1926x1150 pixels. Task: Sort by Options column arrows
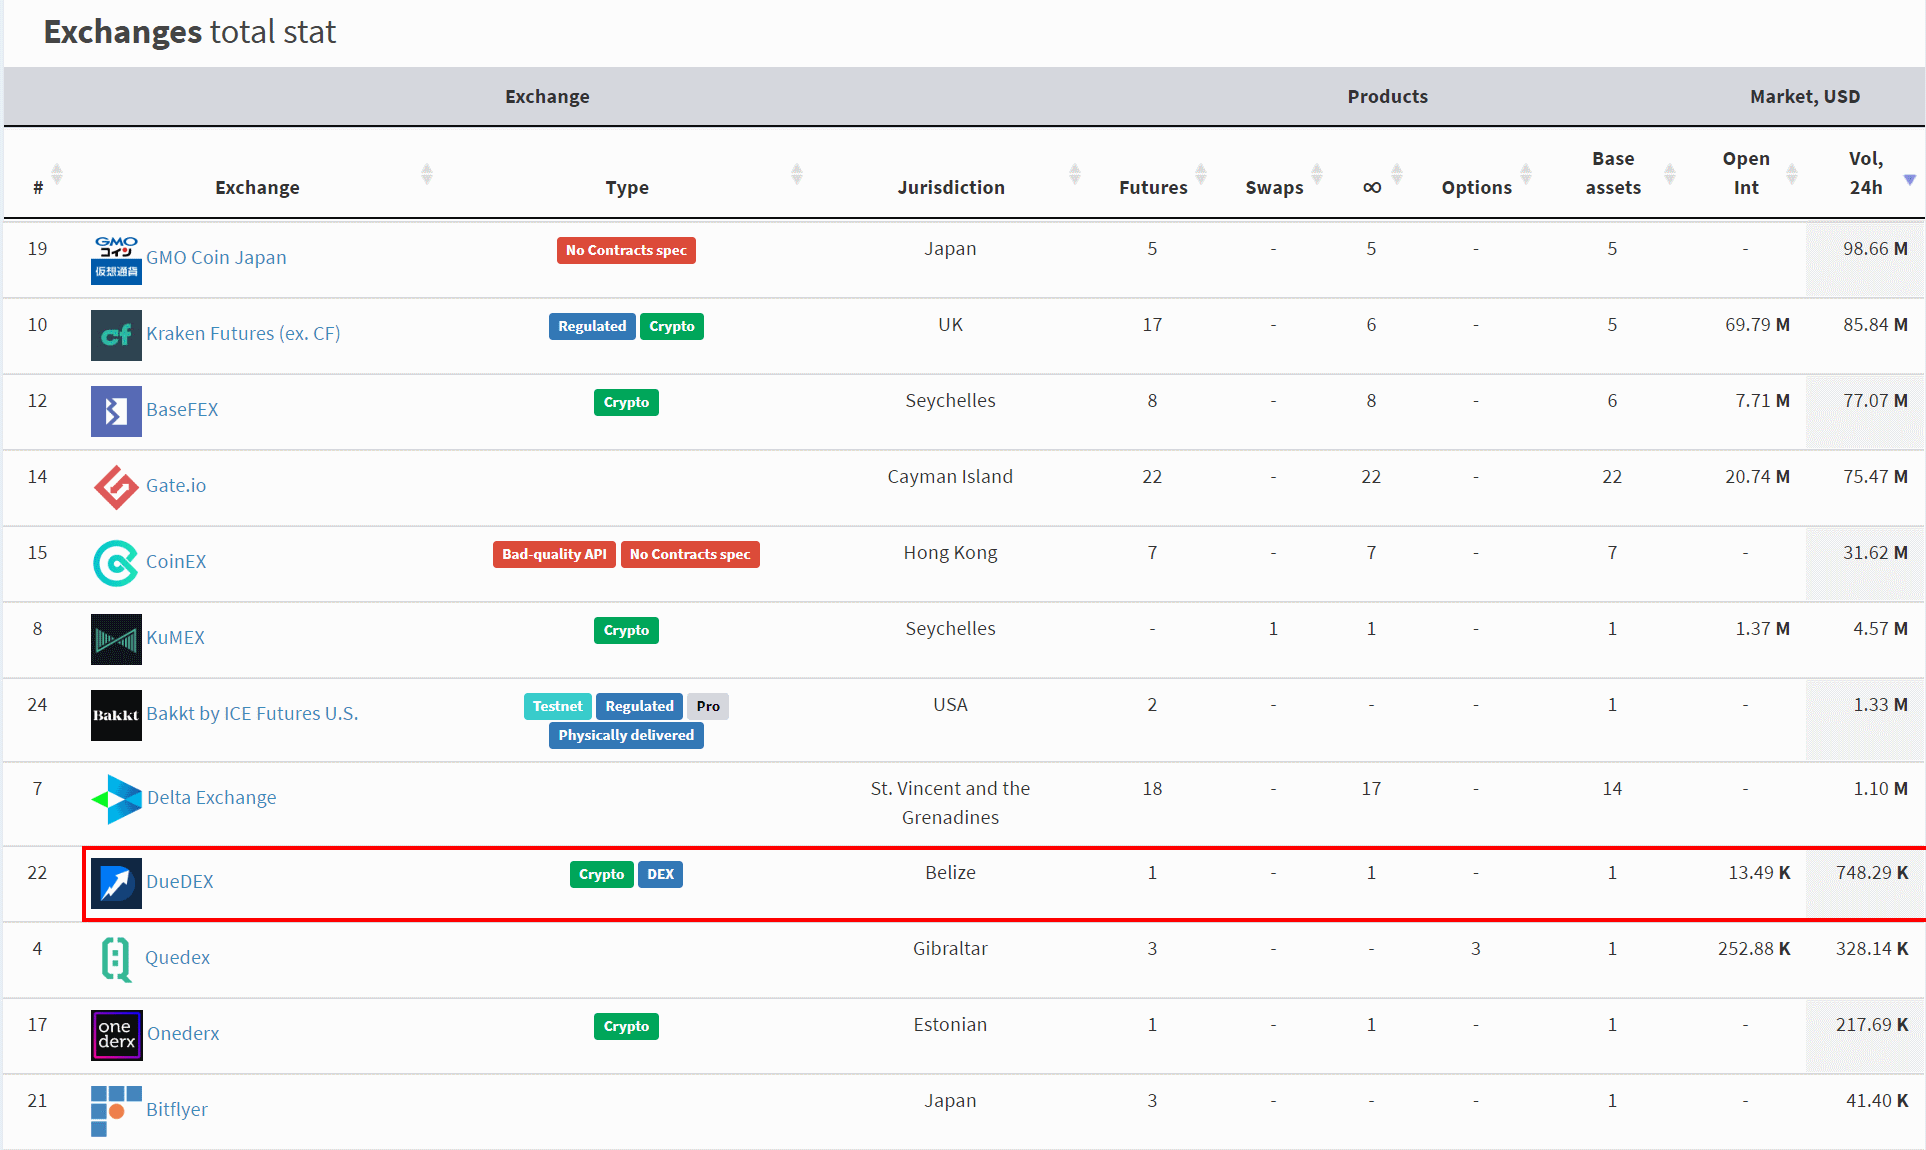pyautogui.click(x=1526, y=174)
